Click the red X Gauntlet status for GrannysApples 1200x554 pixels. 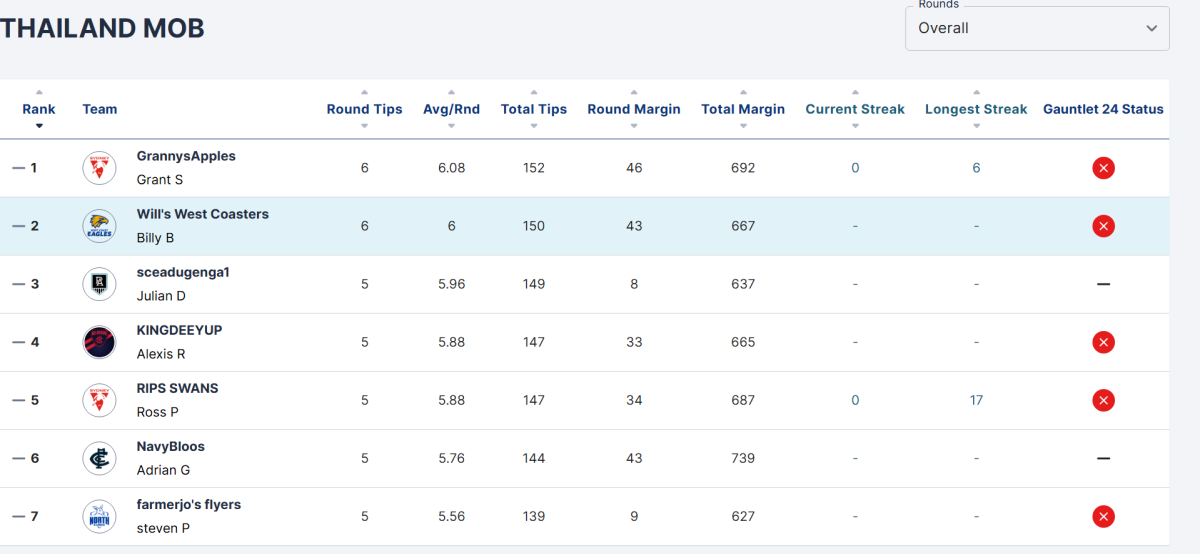click(x=1103, y=168)
